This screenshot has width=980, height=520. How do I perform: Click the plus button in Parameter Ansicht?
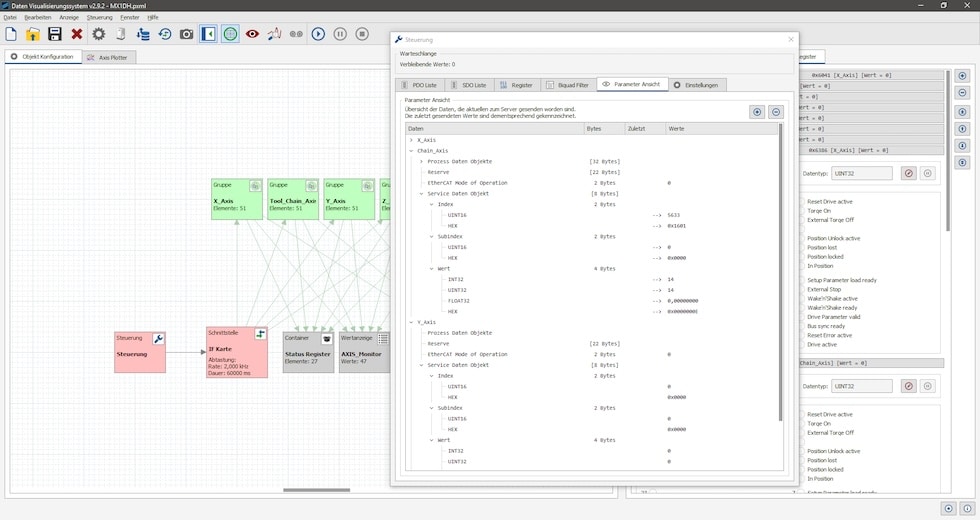[x=757, y=112]
